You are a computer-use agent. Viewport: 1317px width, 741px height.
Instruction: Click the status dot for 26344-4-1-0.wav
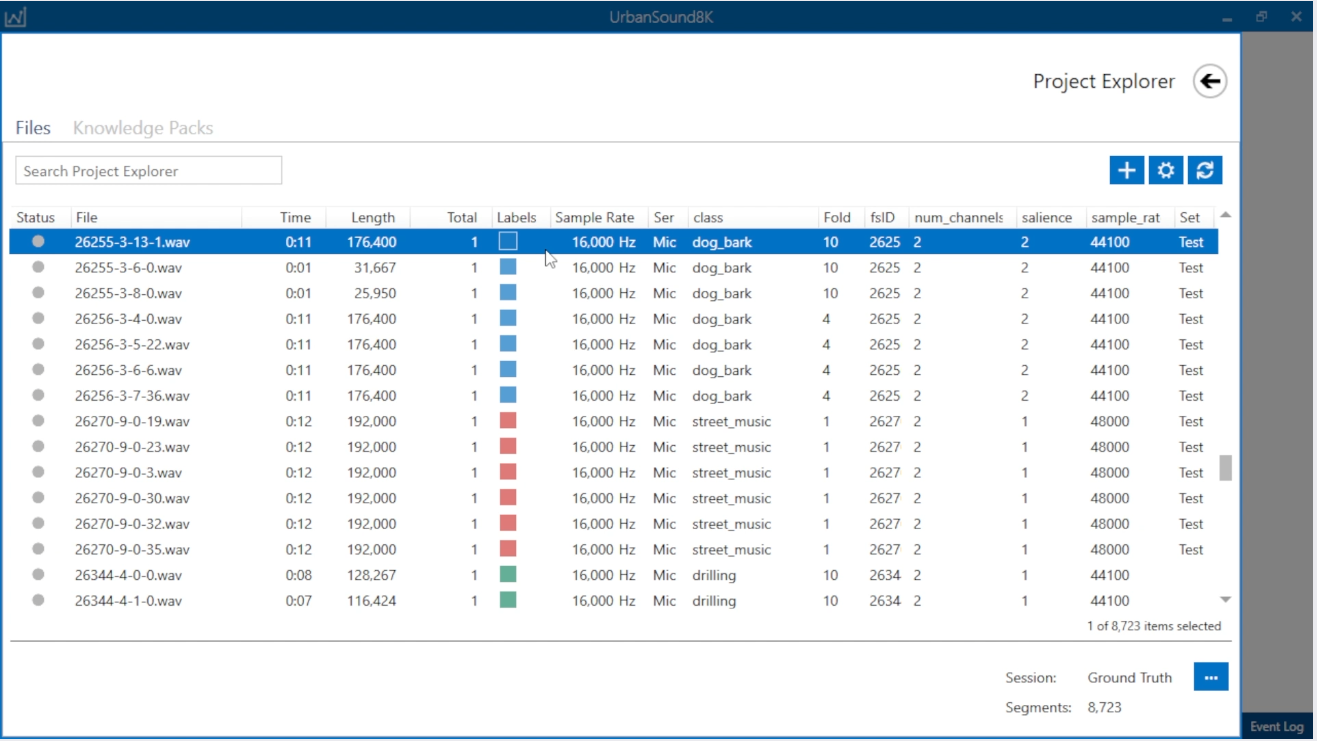tap(38, 600)
